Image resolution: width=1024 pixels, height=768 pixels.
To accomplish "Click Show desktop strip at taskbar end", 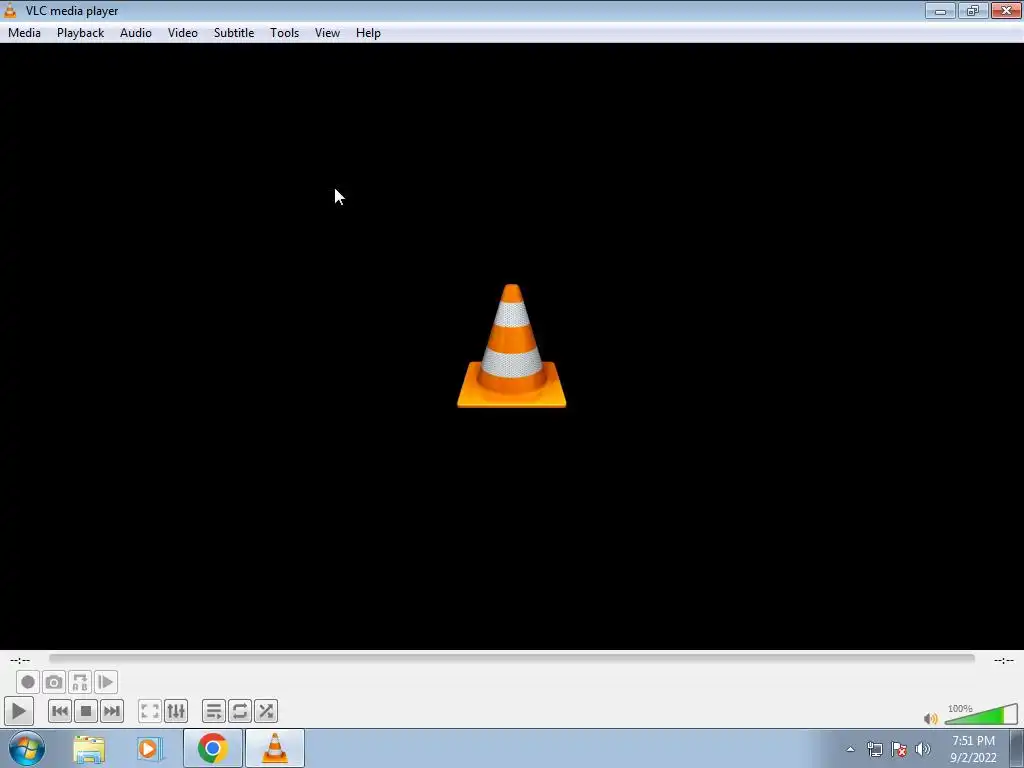I will [1017, 748].
